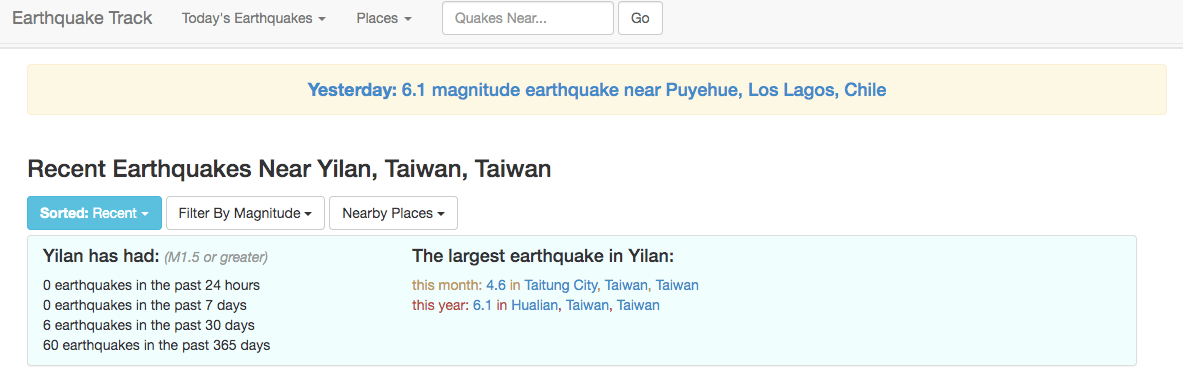Viewport: 1183px width, 389px height.
Task: Select Taiwan link right after Taitung City
Action: [x=625, y=286]
